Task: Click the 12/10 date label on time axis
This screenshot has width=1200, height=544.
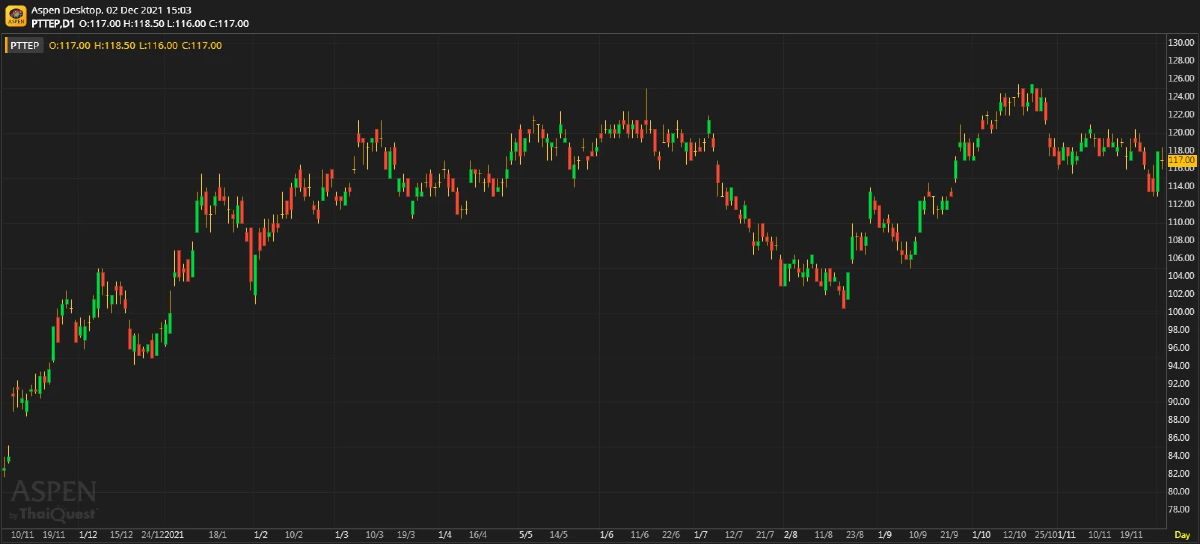Action: click(x=1016, y=535)
